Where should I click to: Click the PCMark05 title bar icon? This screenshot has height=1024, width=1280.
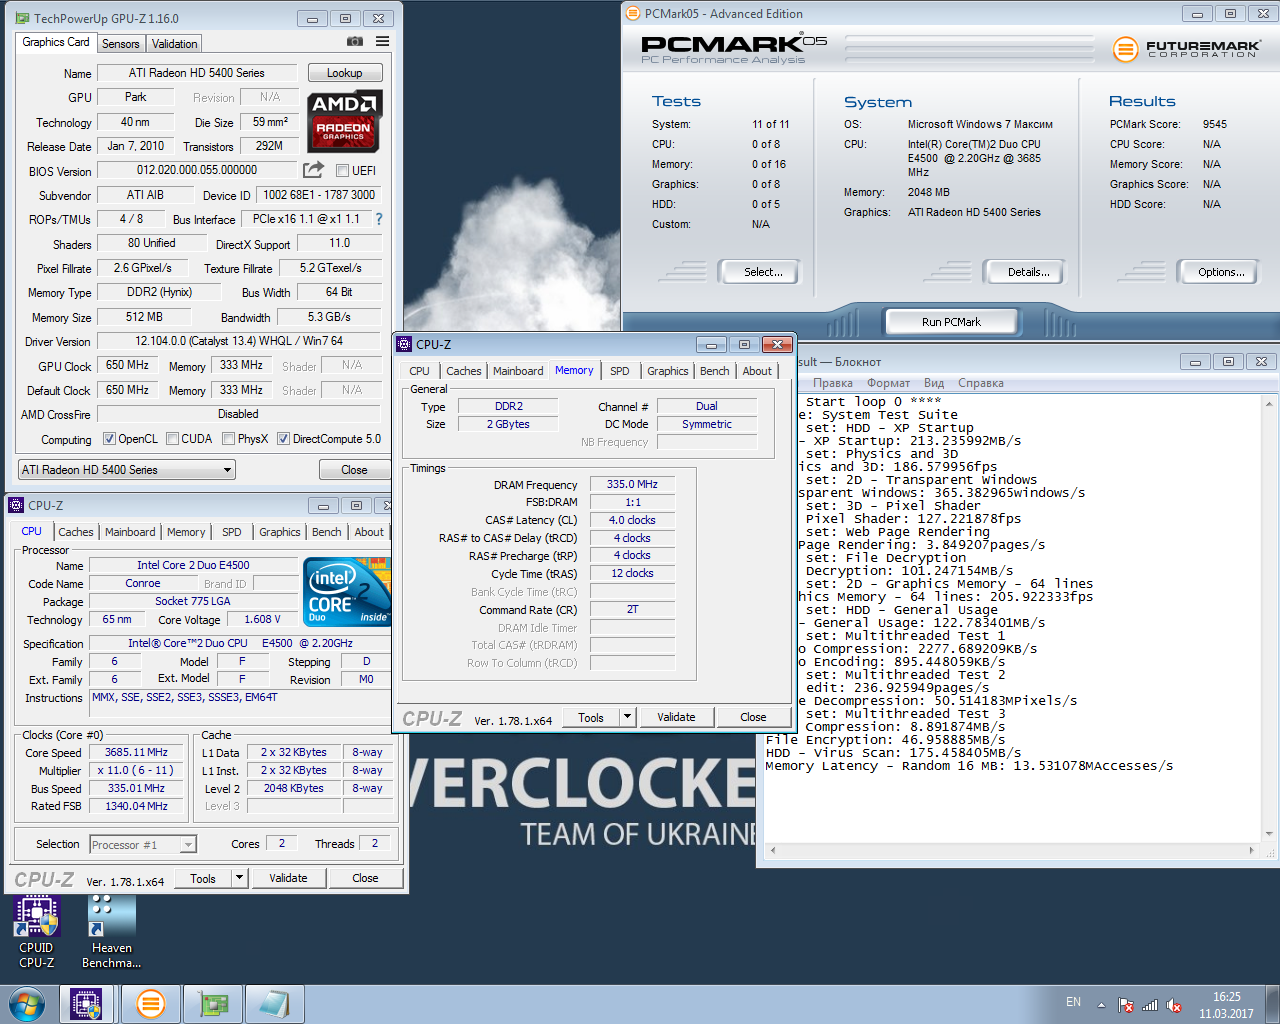[632, 14]
